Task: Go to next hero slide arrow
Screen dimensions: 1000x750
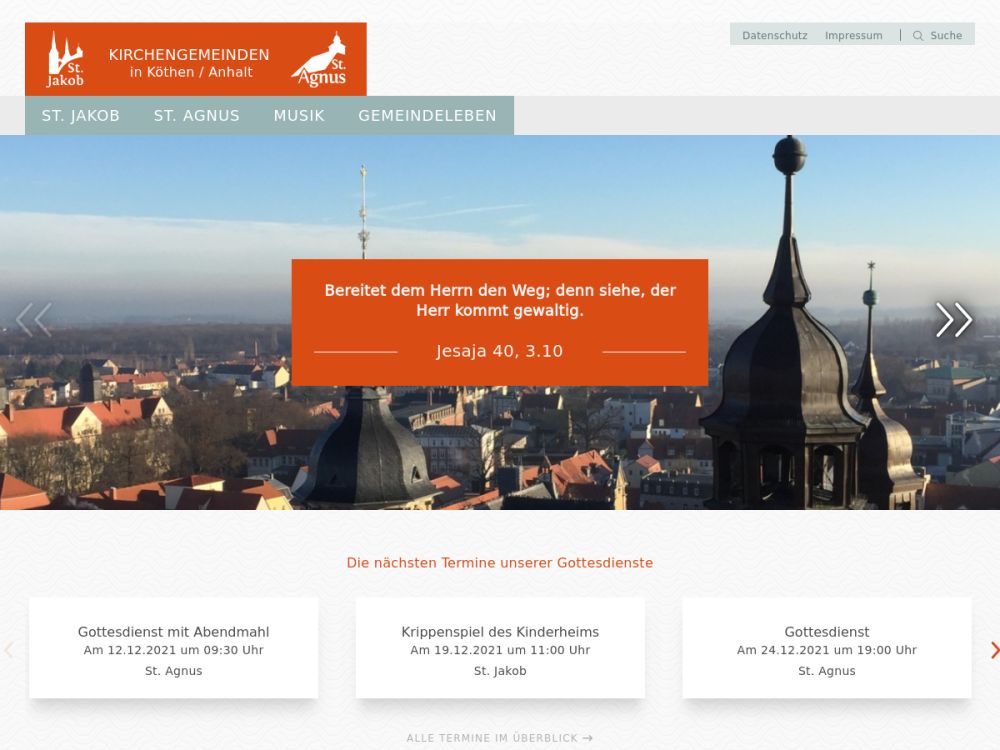Action: (x=953, y=320)
